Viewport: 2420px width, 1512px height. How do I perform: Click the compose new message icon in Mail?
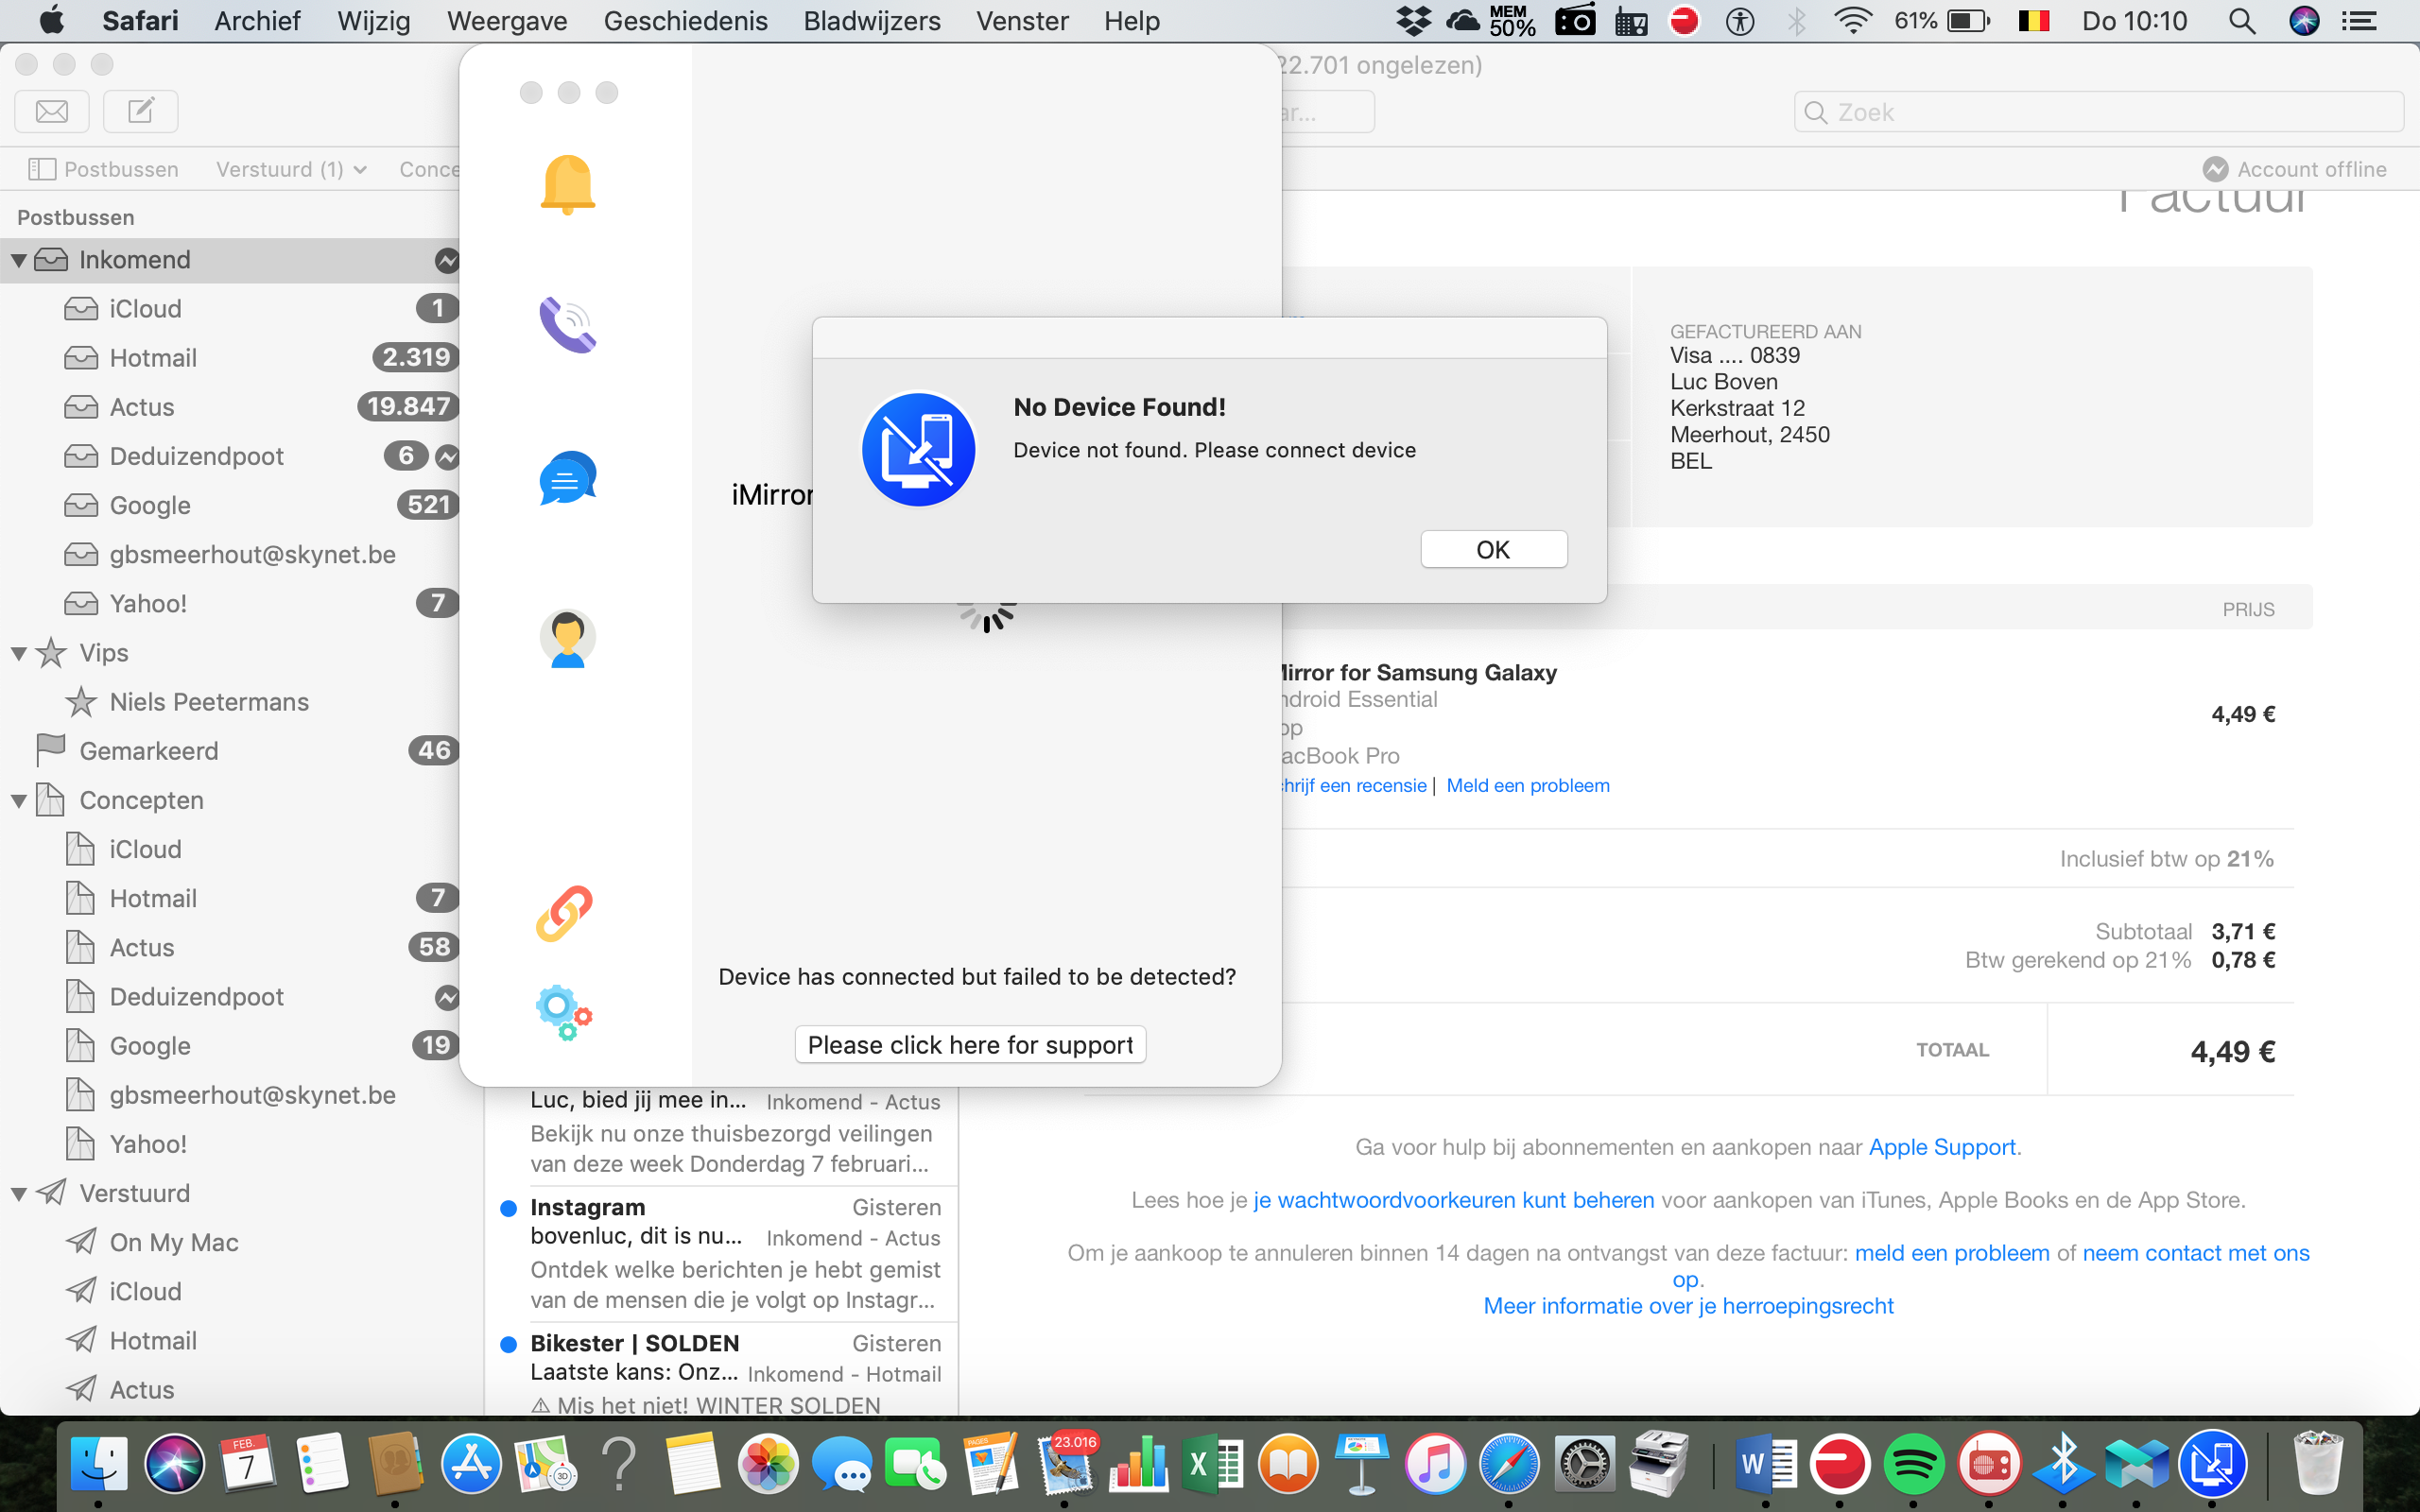pyautogui.click(x=141, y=111)
